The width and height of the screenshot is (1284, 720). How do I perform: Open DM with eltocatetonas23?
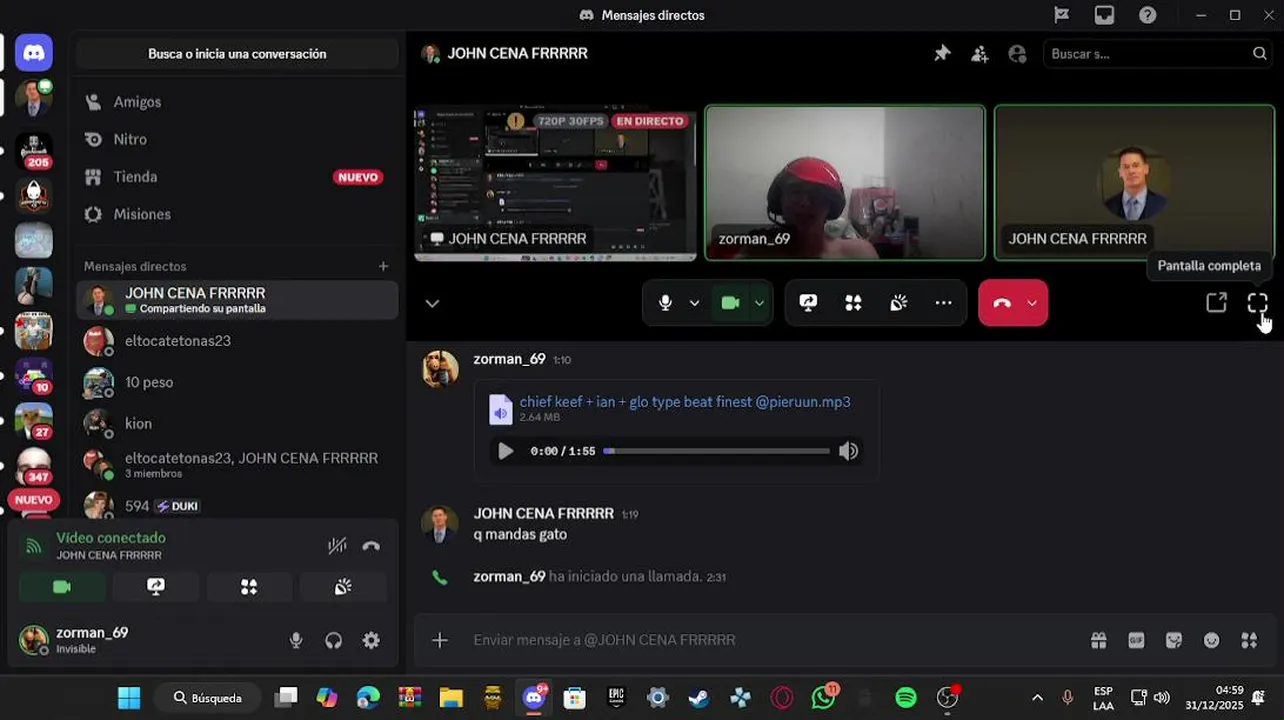[237, 341]
